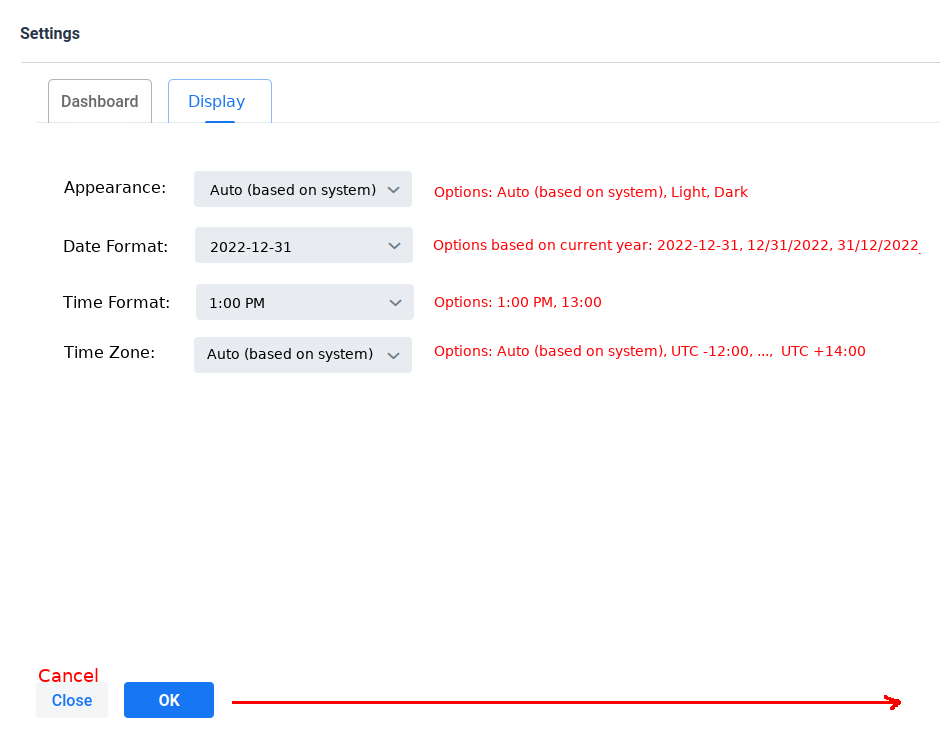The image size is (940, 736).
Task: Open the Appearance combo box
Action: click(x=302, y=189)
